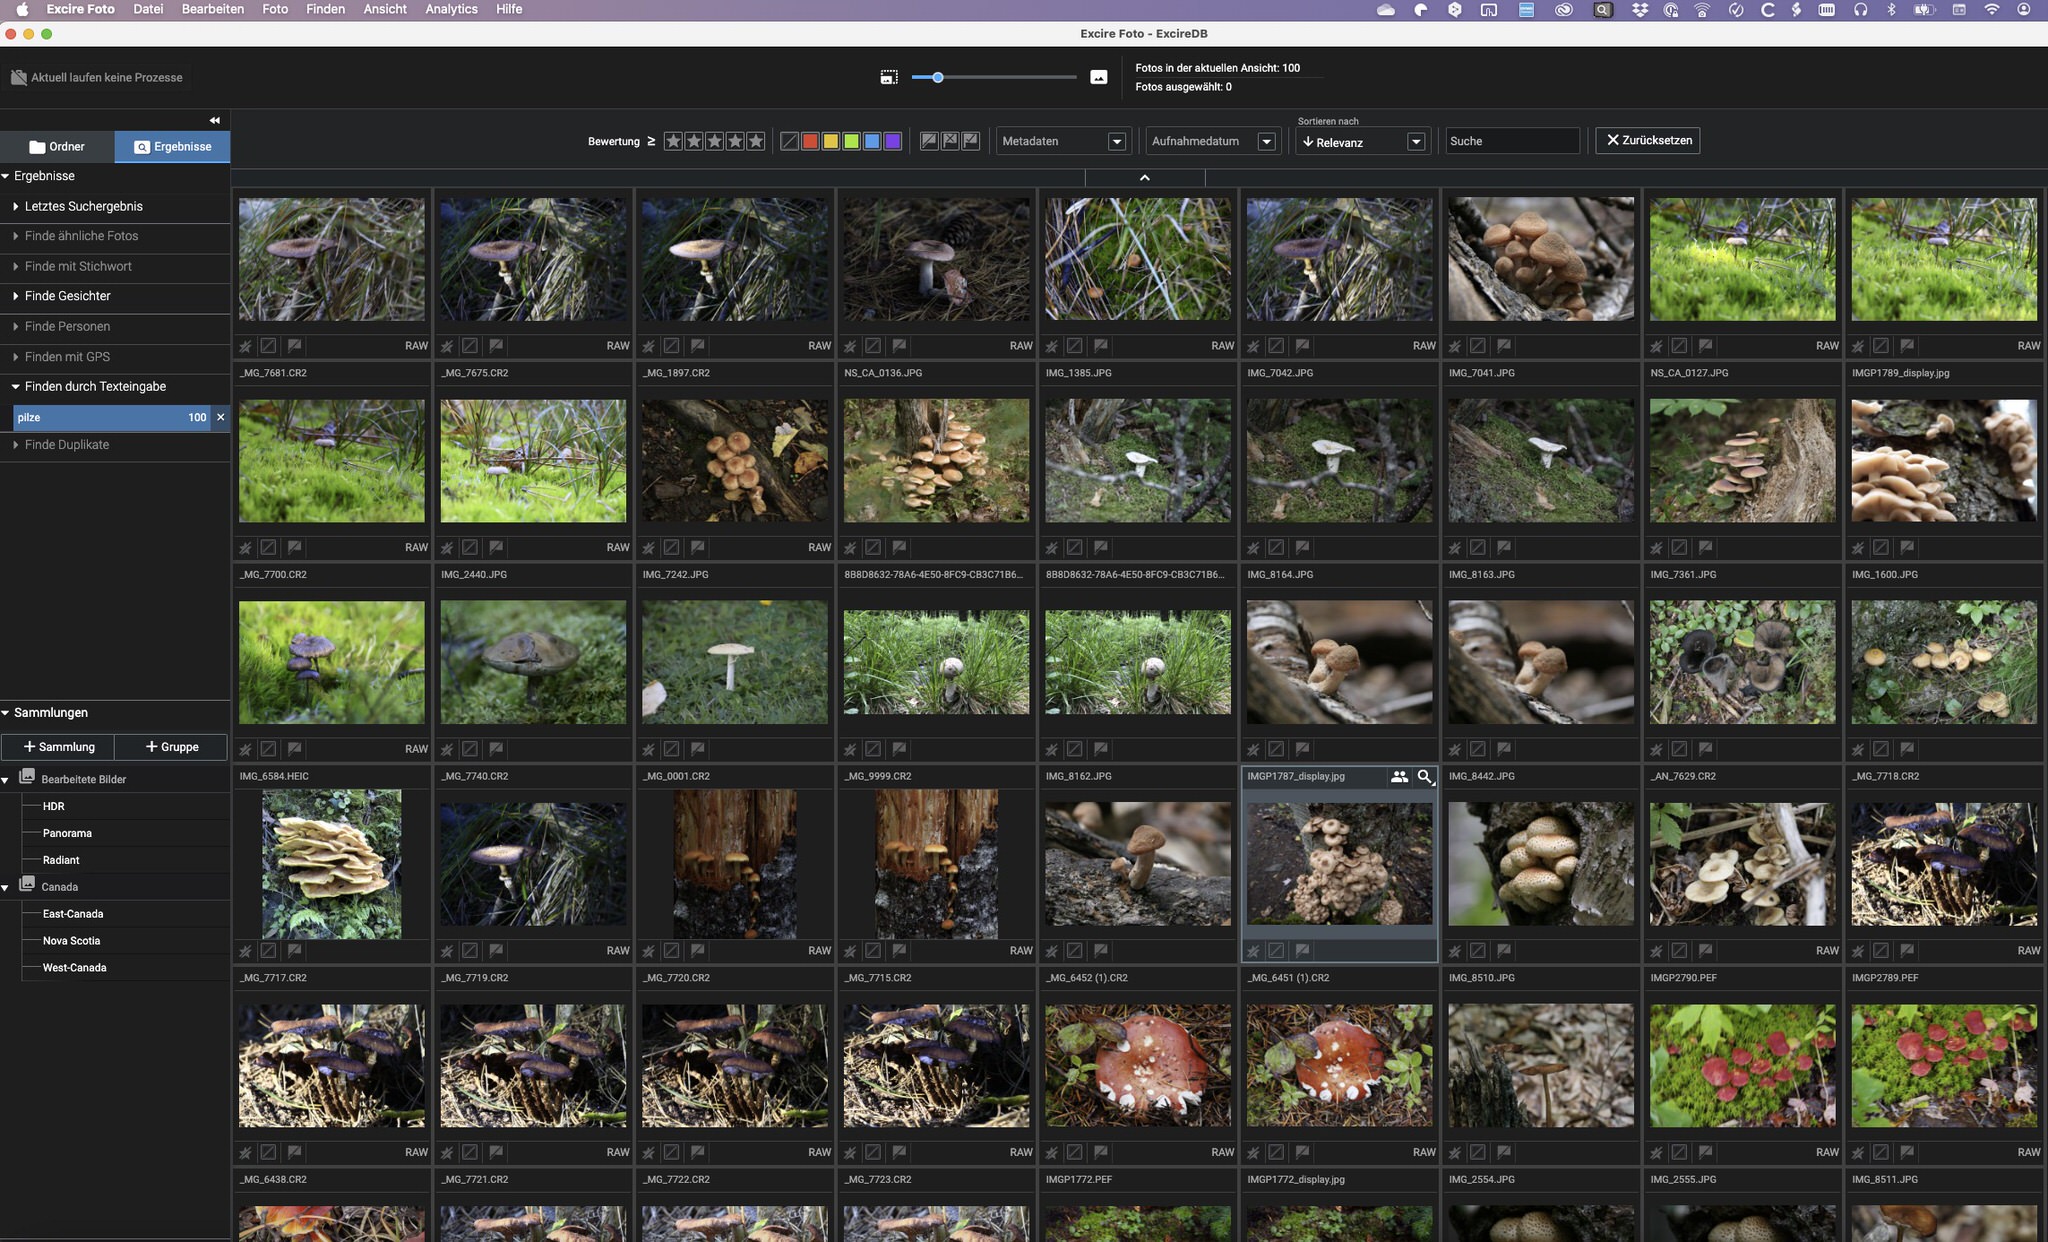
Task: Open the Ansicht menu
Action: click(385, 9)
